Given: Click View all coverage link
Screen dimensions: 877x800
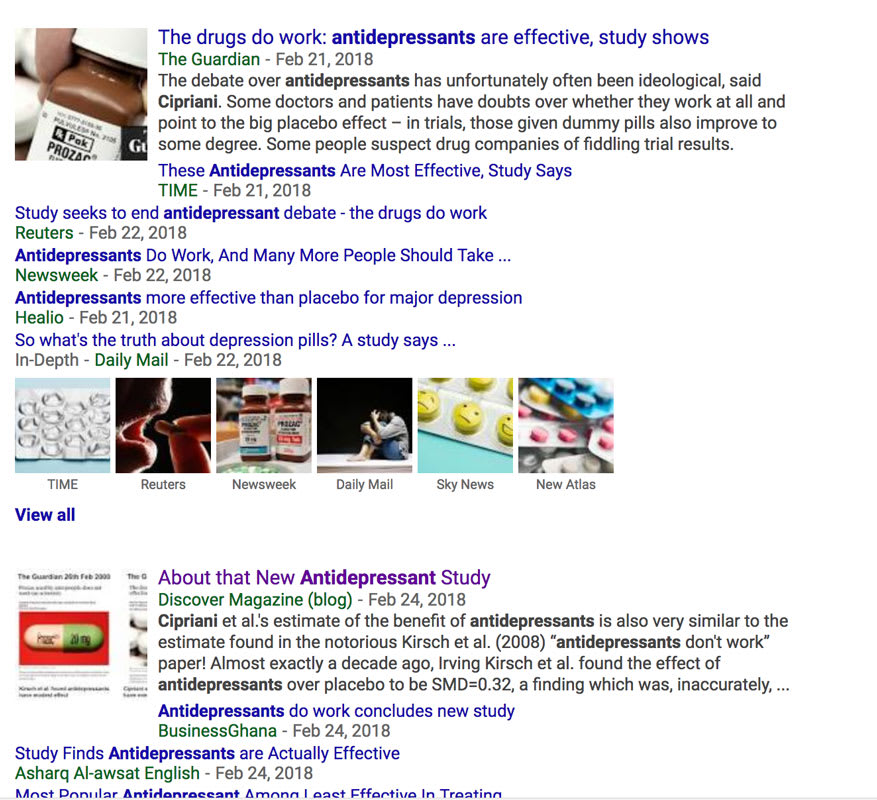Looking at the screenshot, I should pyautogui.click(x=45, y=515).
